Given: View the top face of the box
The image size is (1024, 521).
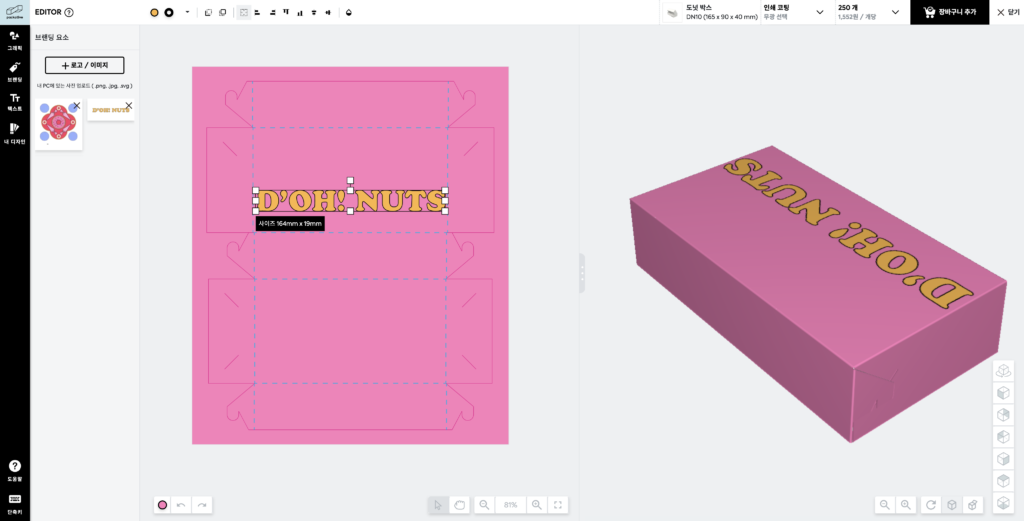Looking at the screenshot, I should [1002, 481].
